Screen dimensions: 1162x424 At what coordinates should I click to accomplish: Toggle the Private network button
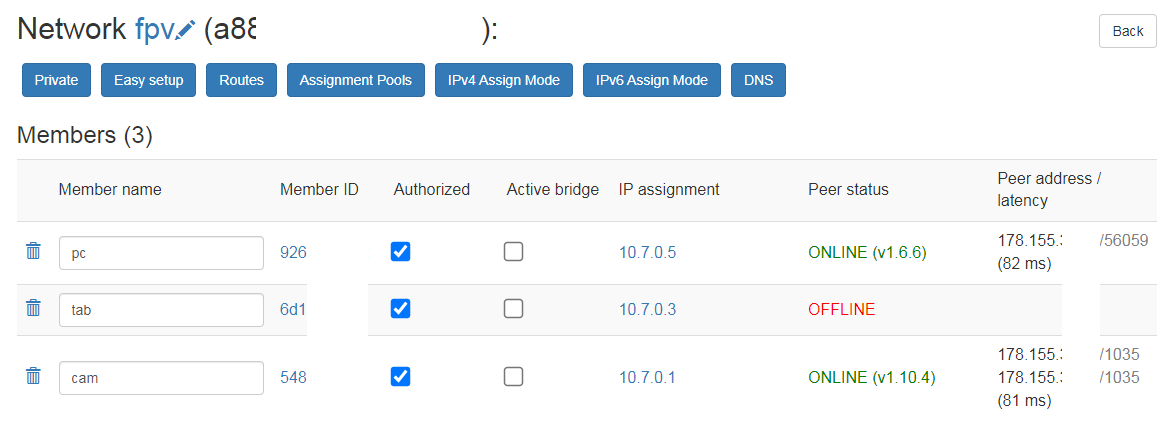tap(56, 80)
